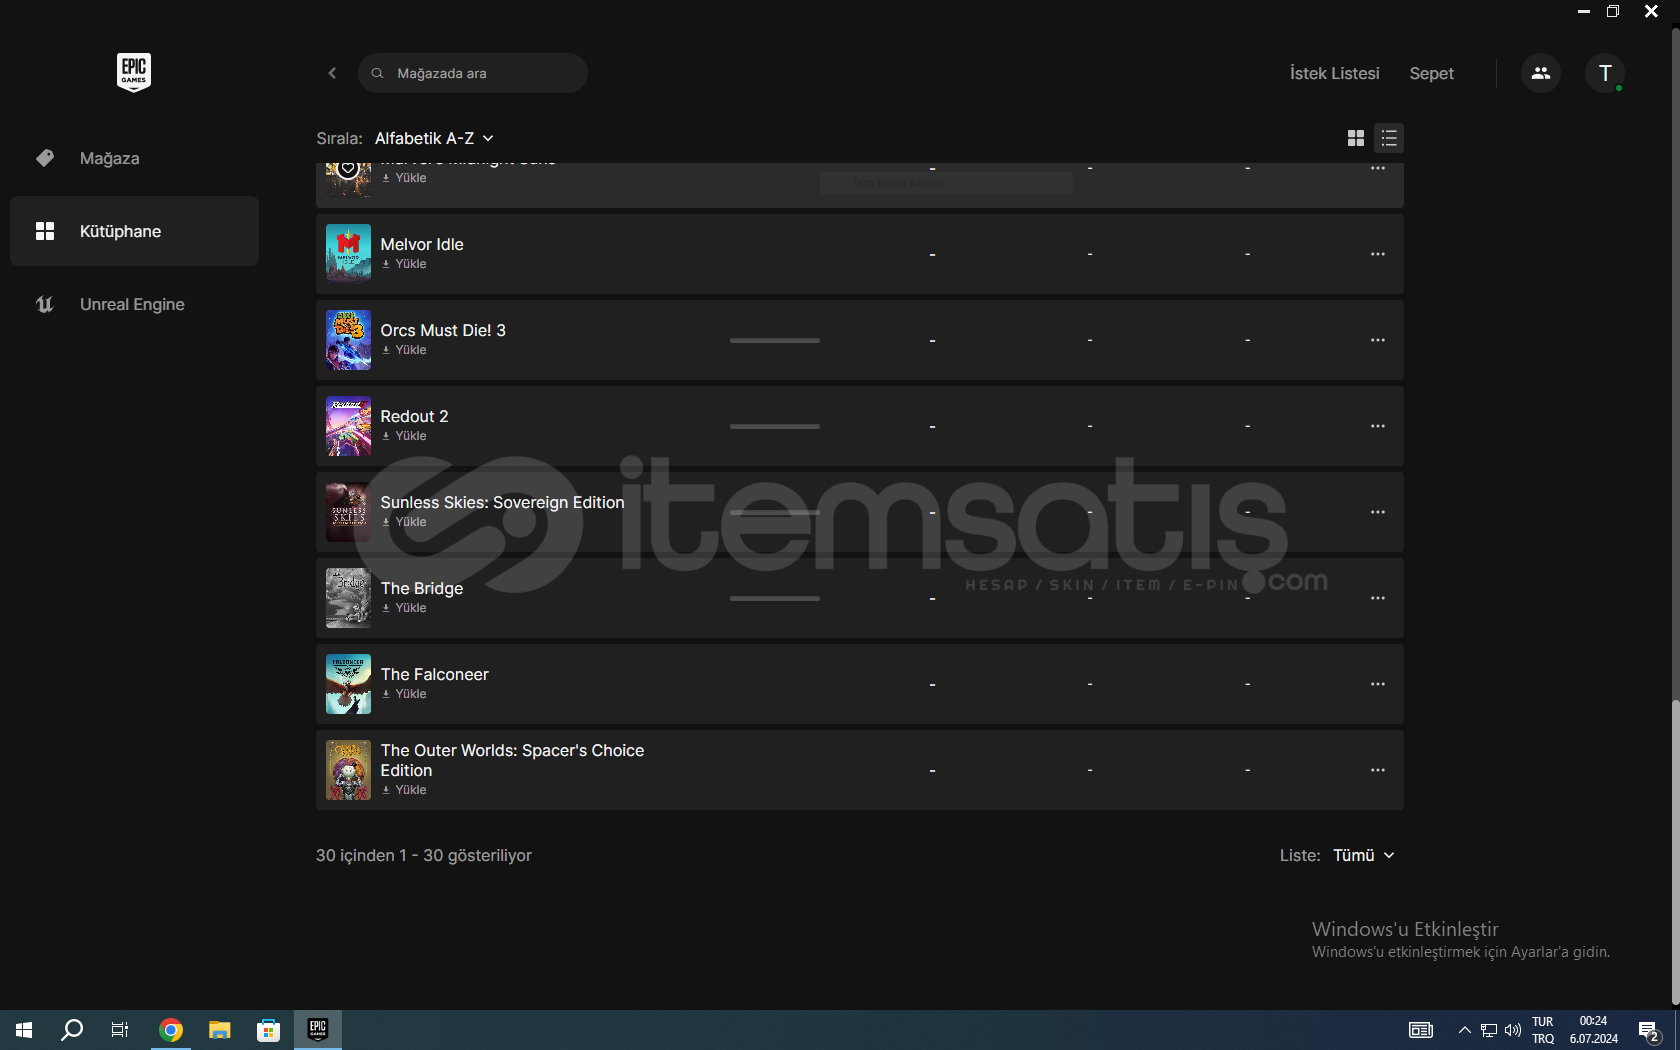Click the Epic Games logo
This screenshot has height=1050, width=1680.
[134, 72]
